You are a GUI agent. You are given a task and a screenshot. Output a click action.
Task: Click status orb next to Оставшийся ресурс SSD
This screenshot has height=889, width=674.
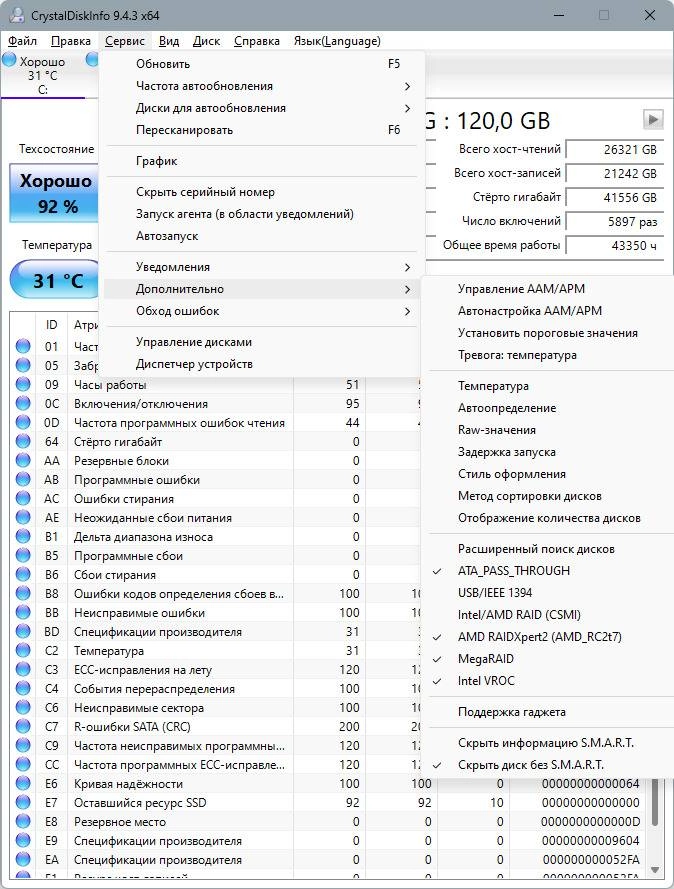click(x=23, y=802)
